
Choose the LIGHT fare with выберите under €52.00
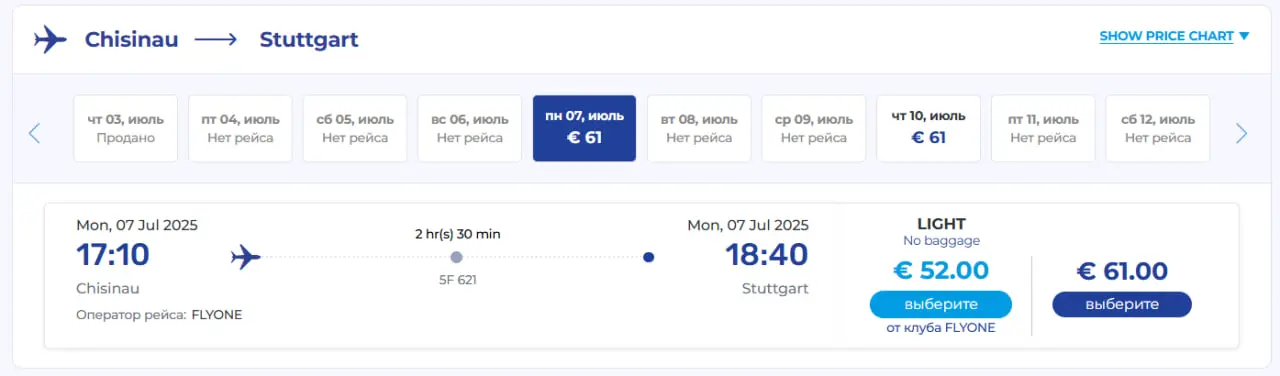coord(940,304)
